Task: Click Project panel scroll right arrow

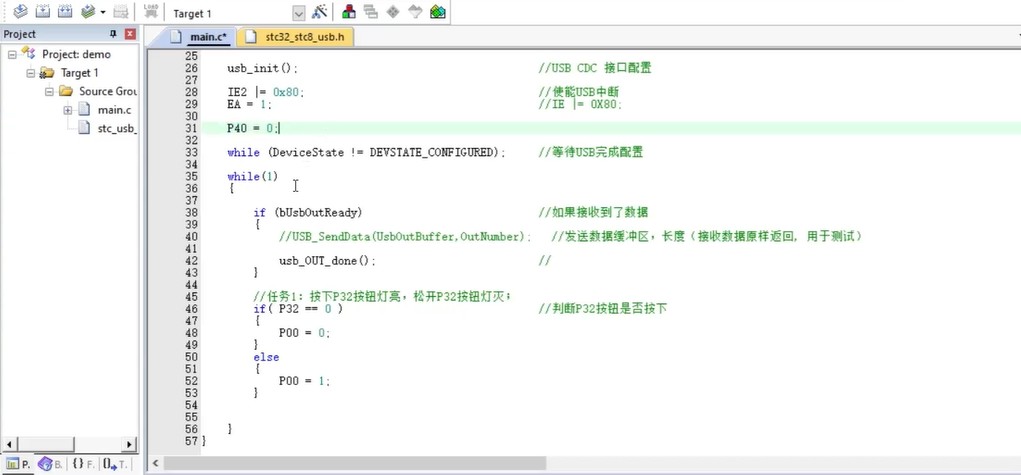Action: tap(130, 444)
